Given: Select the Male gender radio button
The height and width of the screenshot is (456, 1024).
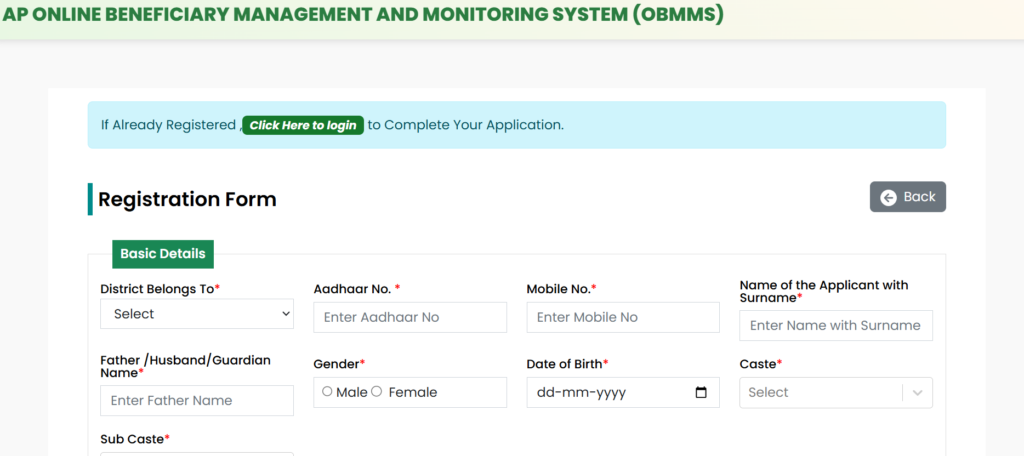Looking at the screenshot, I should (x=327, y=391).
